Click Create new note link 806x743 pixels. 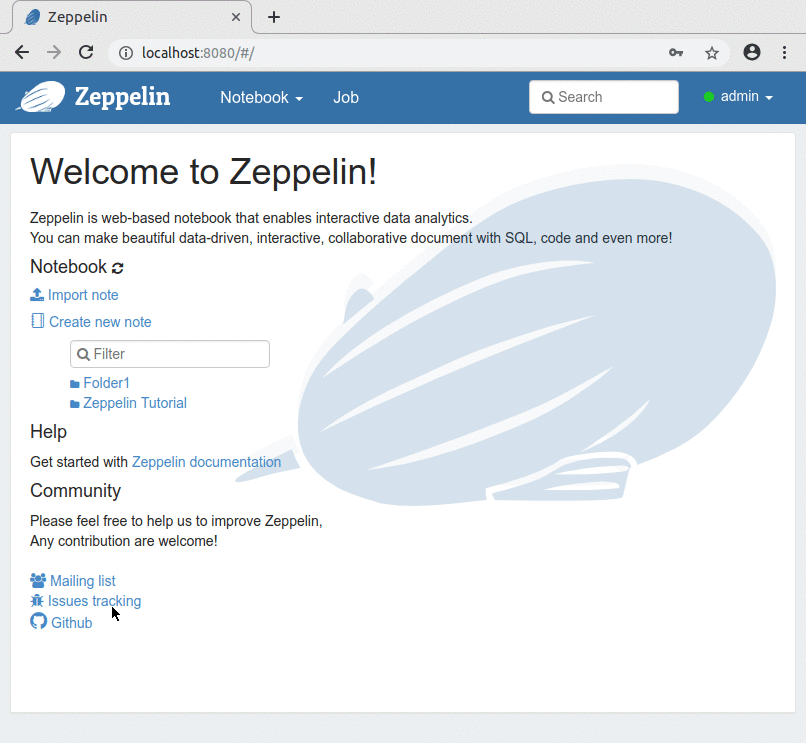point(100,322)
